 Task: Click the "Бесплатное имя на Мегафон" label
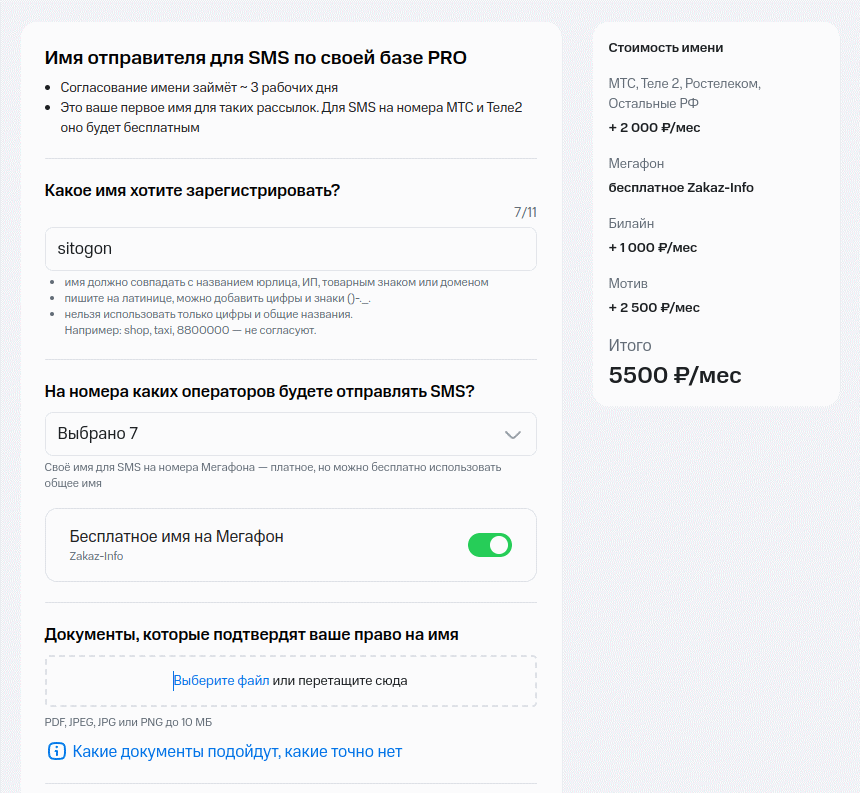pos(176,536)
